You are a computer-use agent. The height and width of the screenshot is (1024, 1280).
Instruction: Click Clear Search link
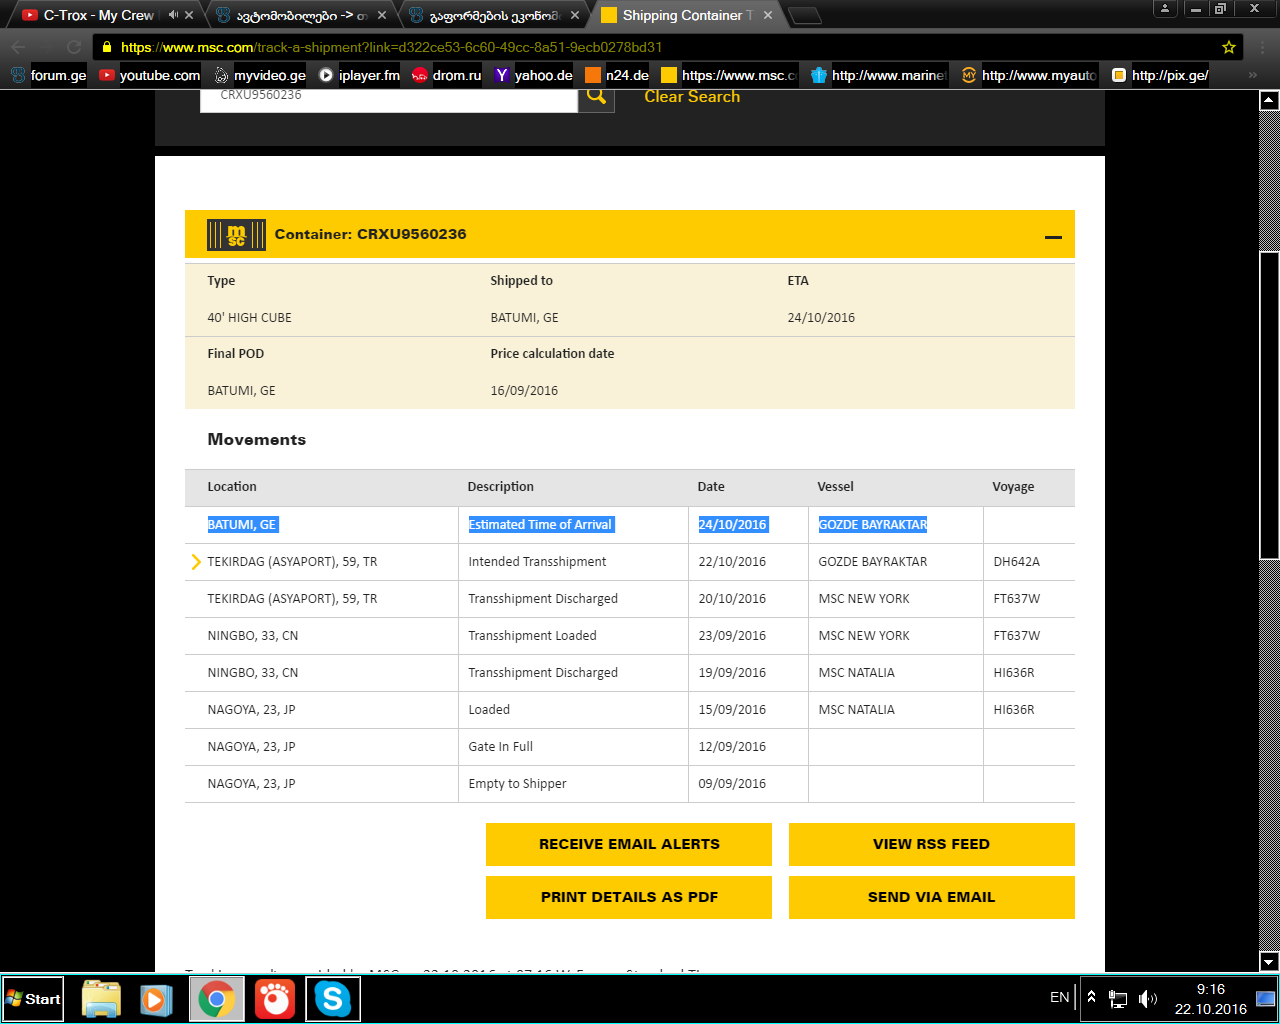[x=692, y=97]
